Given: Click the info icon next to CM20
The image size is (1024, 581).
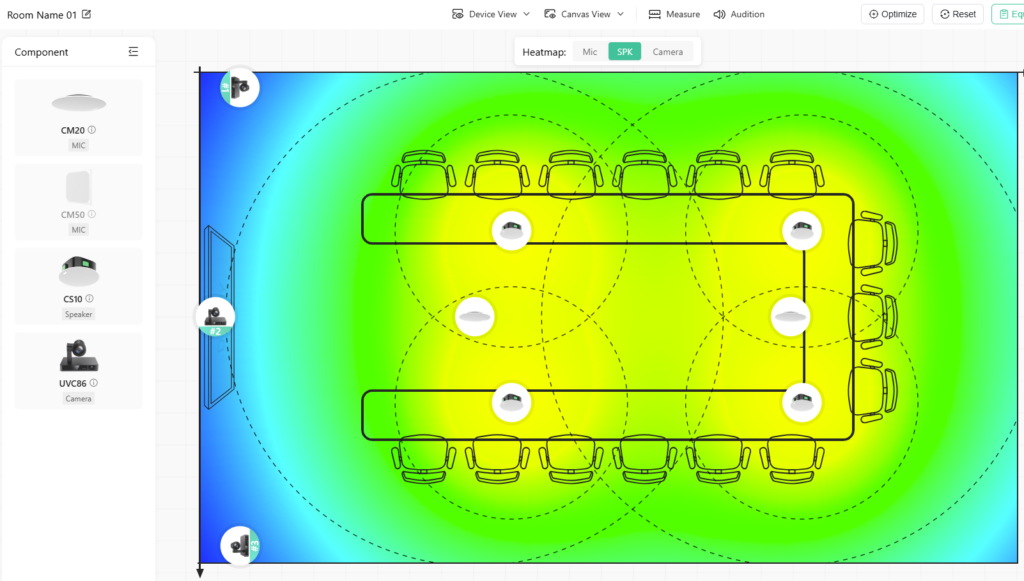Looking at the screenshot, I should point(92,130).
